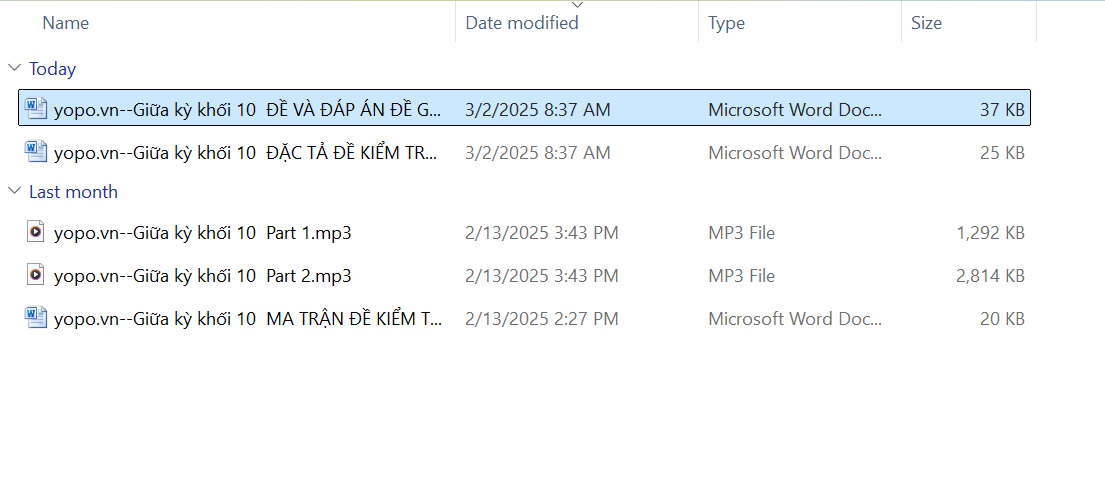
Task: Sort by the Date modified column header
Action: [x=522, y=23]
